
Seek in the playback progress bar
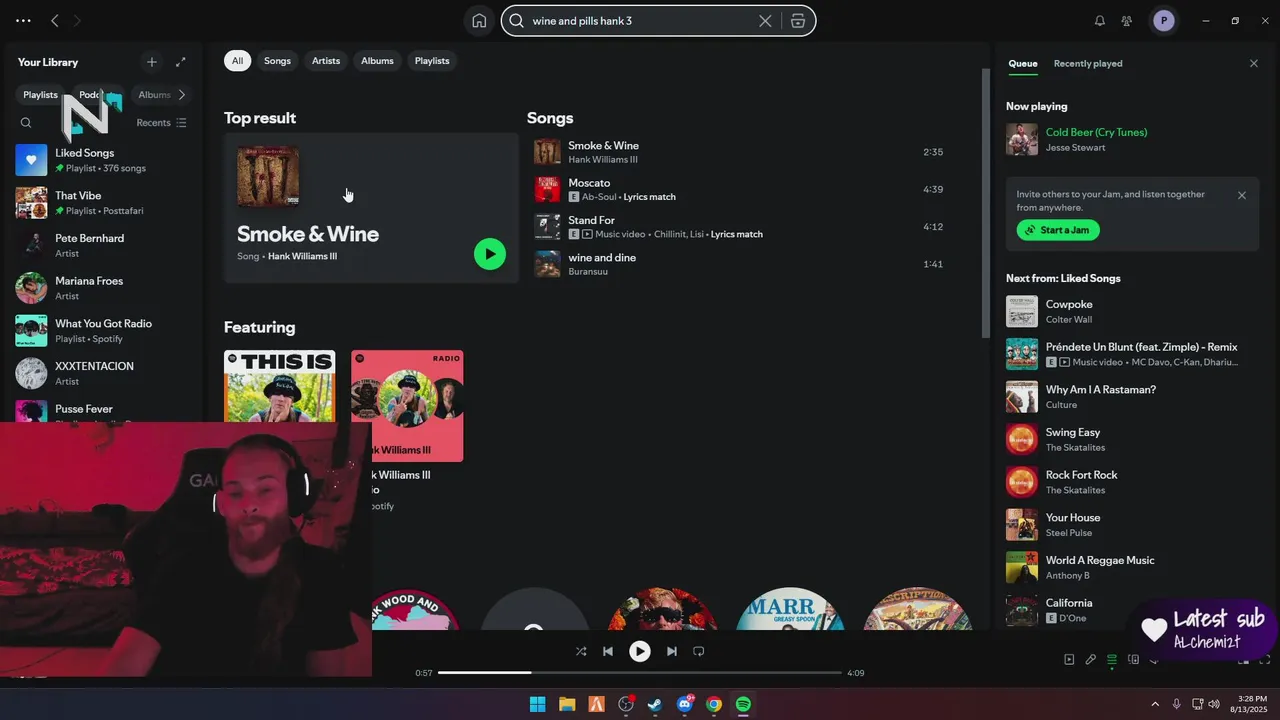click(640, 673)
